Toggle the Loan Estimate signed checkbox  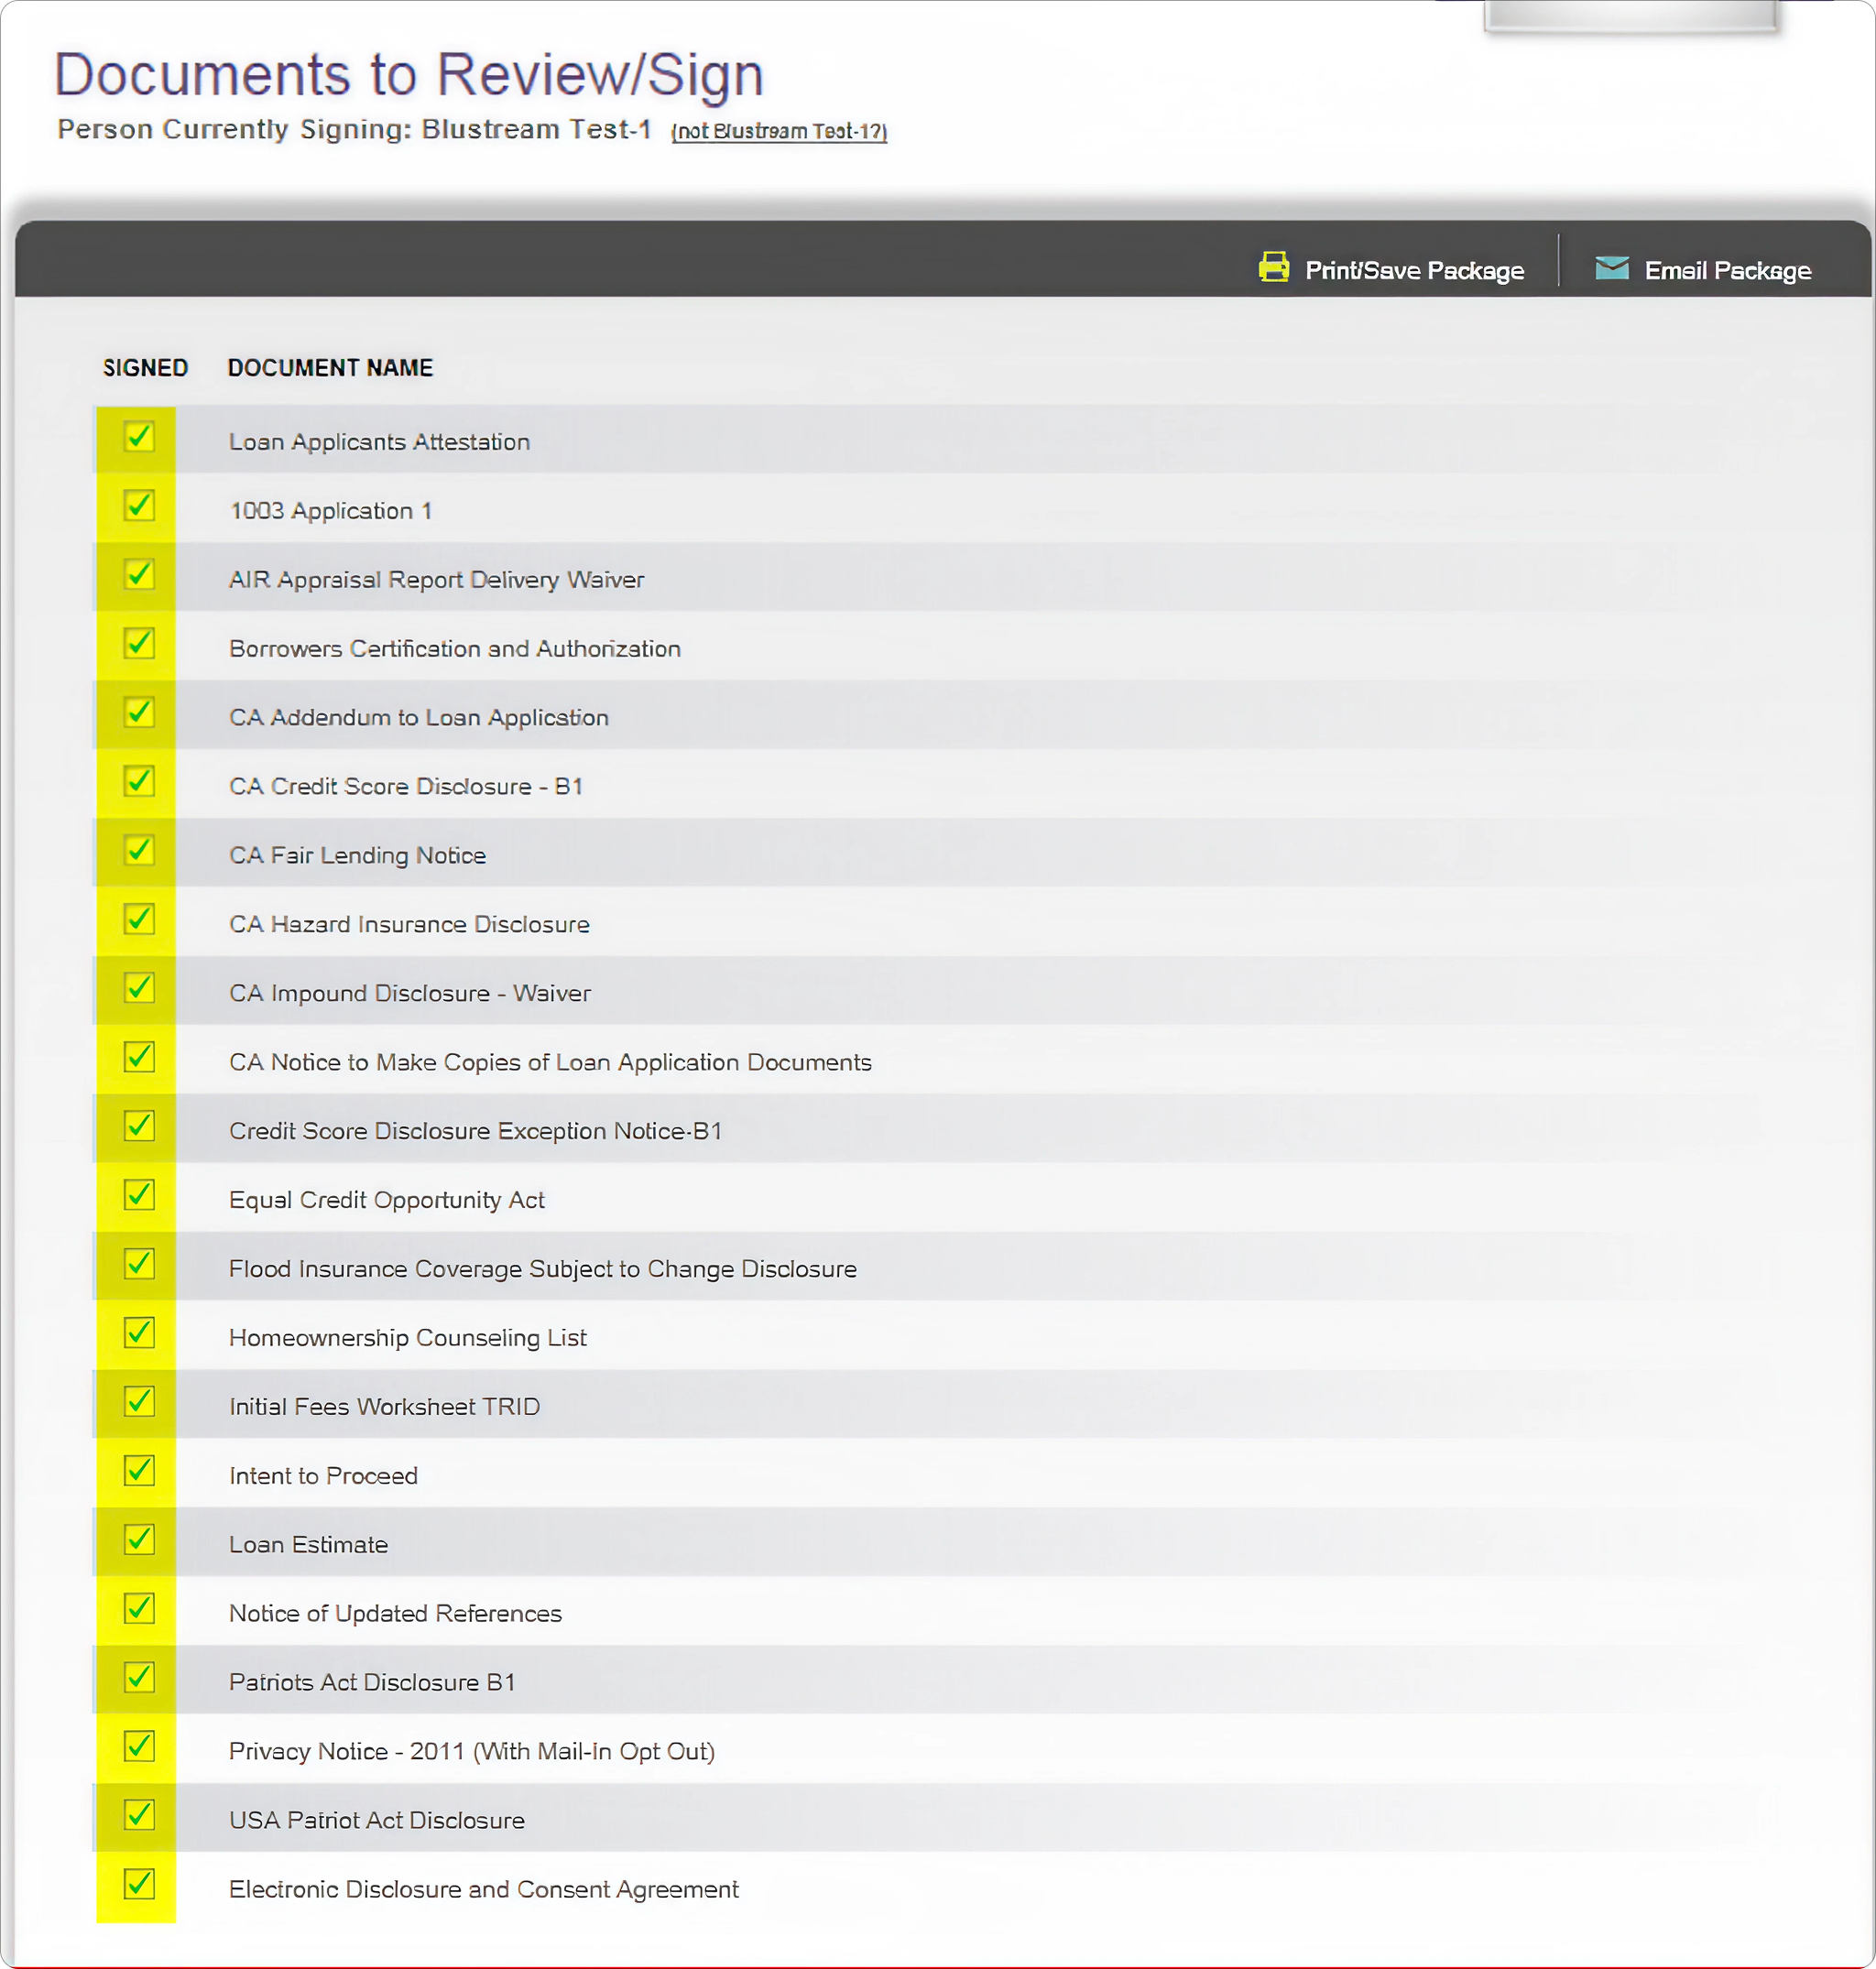pyautogui.click(x=139, y=1539)
